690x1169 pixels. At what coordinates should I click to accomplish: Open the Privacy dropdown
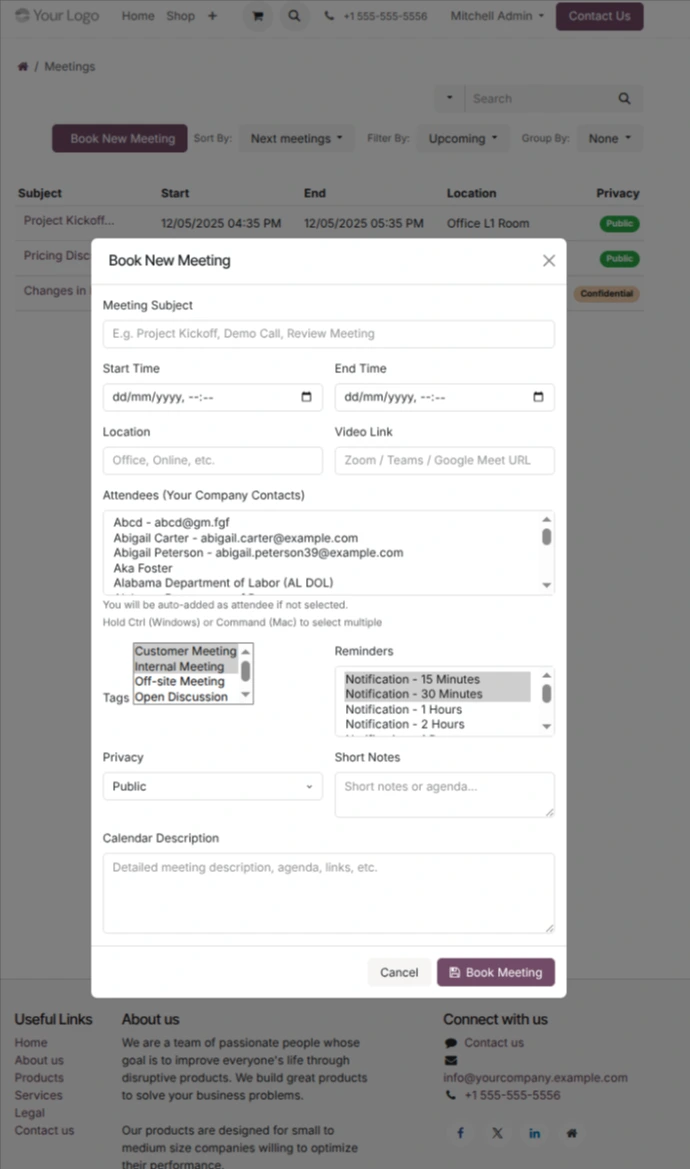pyautogui.click(x=212, y=787)
